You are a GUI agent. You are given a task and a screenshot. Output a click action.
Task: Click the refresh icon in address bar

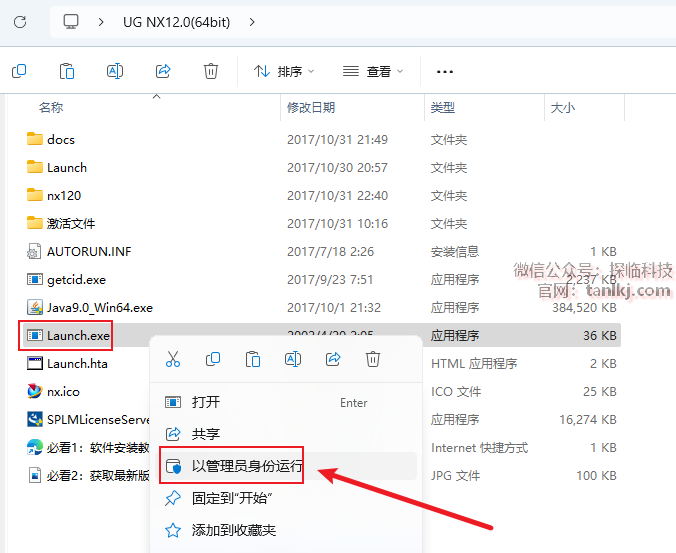20,22
